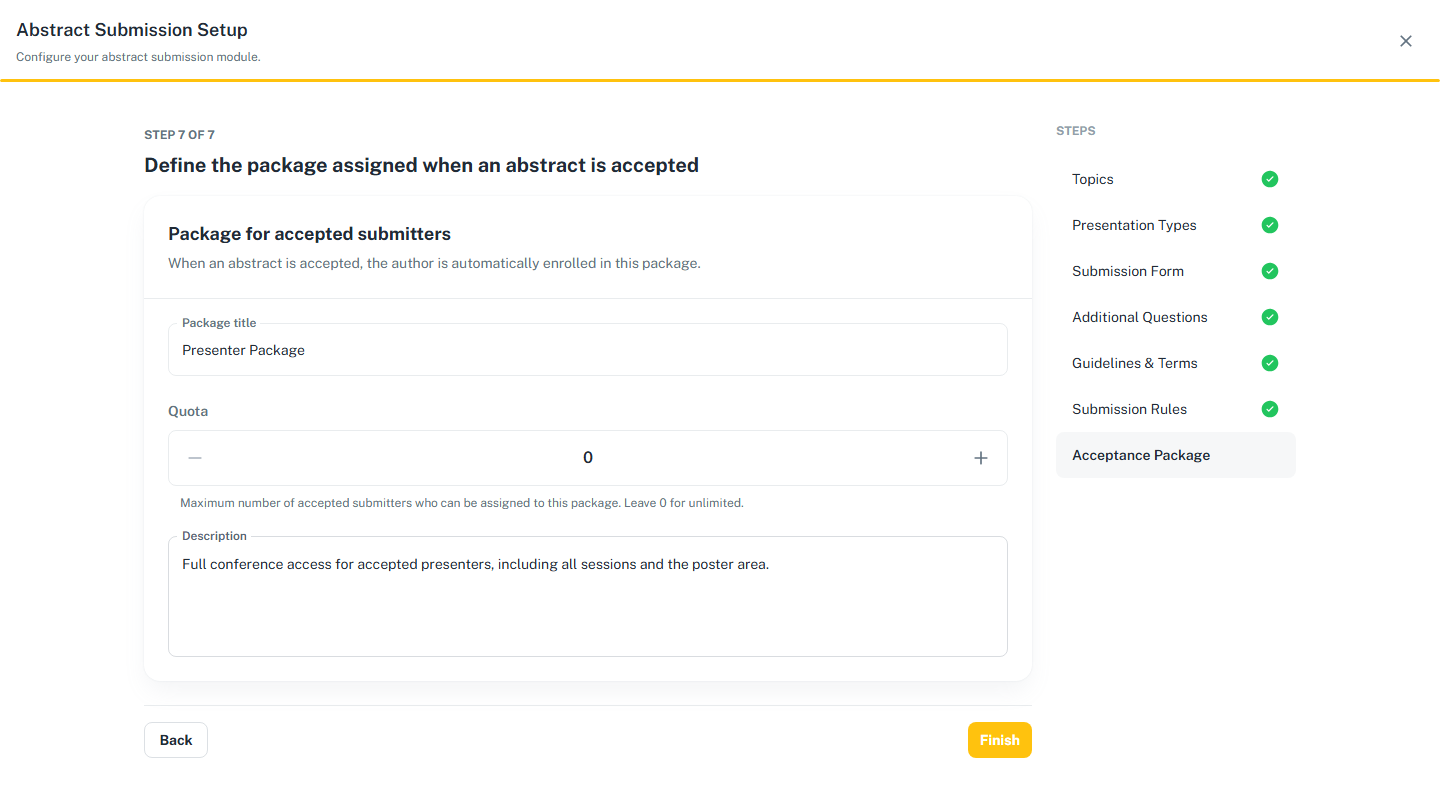Click the Back button
This screenshot has height=799, width=1440.
[176, 740]
